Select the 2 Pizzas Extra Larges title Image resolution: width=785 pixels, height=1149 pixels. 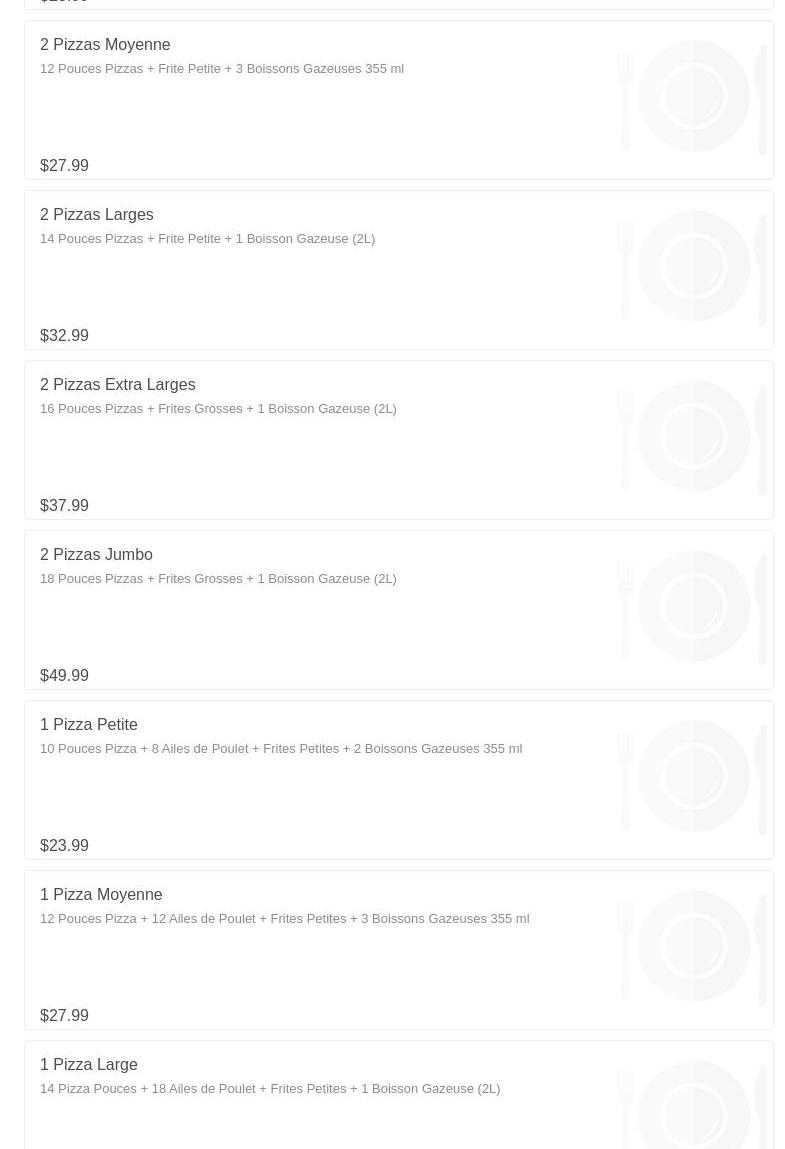pyautogui.click(x=118, y=385)
